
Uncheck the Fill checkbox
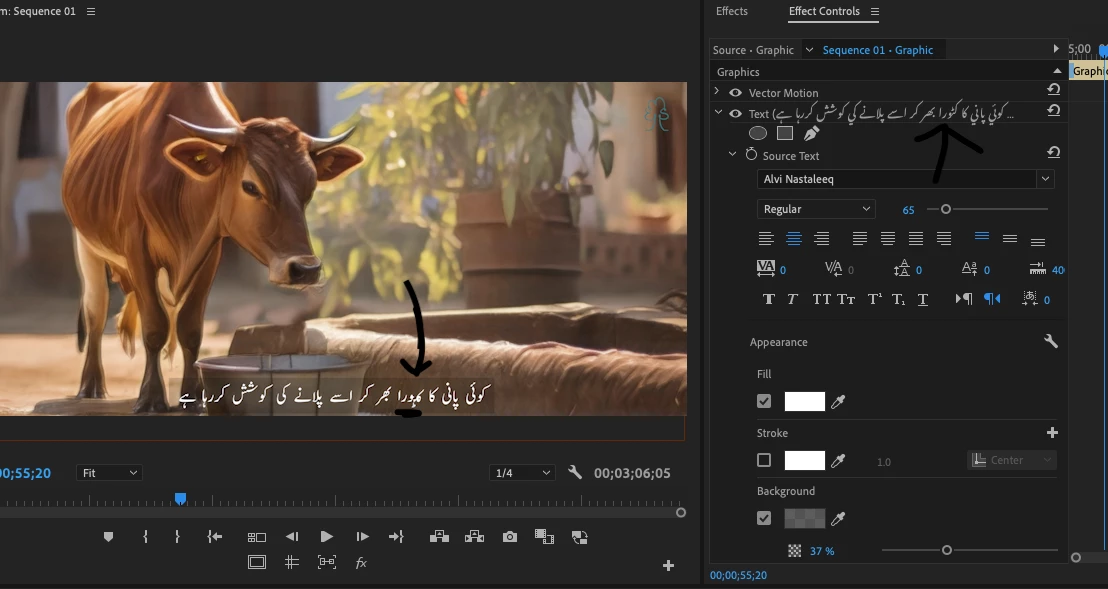point(764,401)
